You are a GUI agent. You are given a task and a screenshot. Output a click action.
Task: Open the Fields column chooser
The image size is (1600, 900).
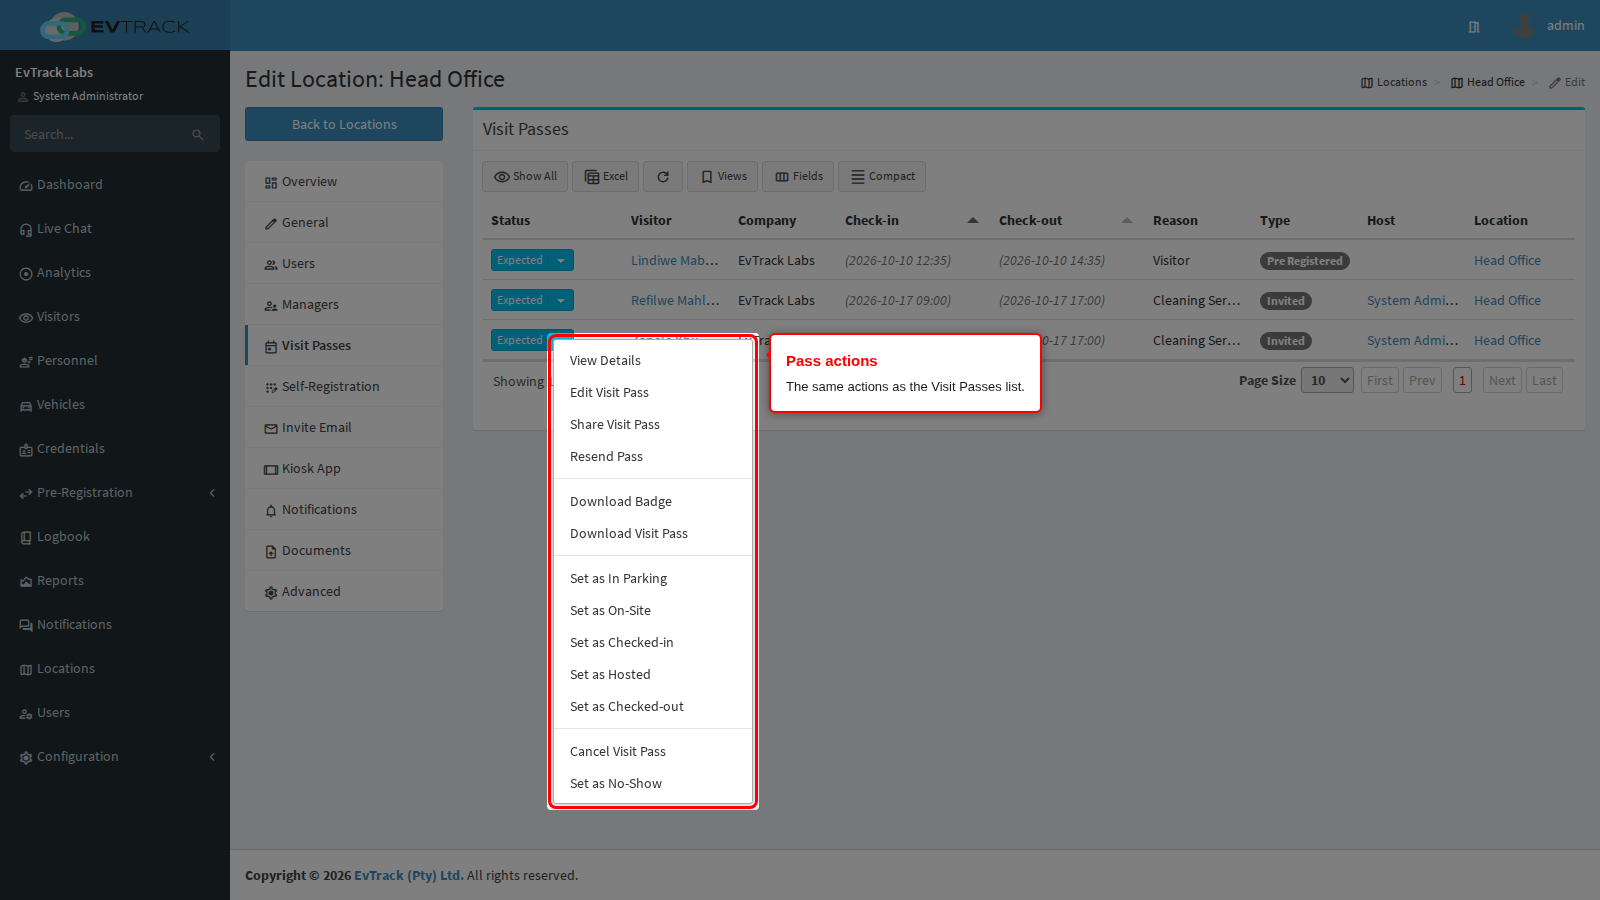pyautogui.click(x=799, y=177)
